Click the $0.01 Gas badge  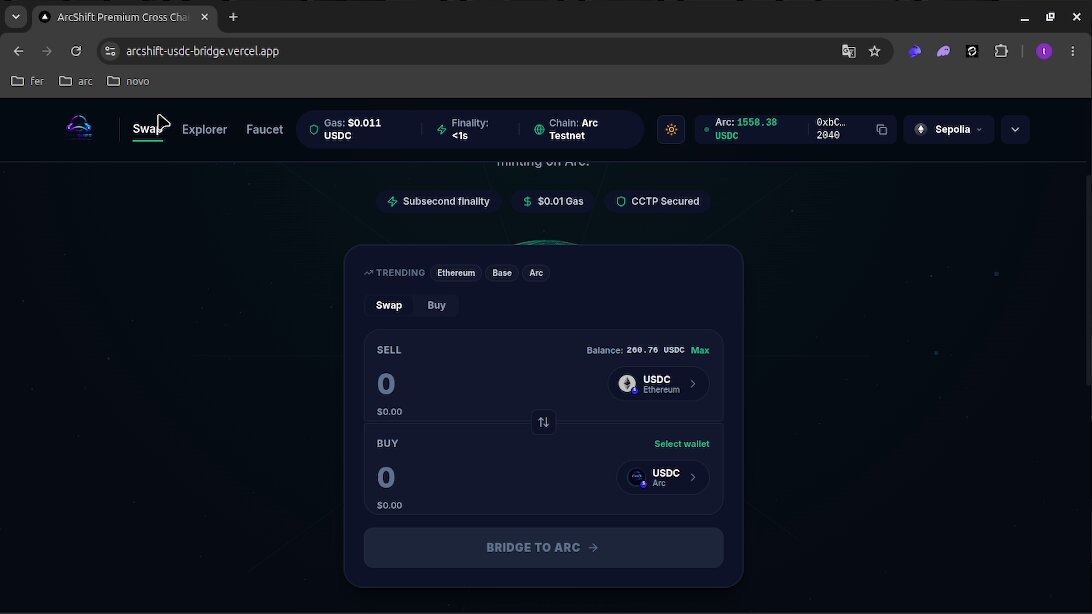point(553,201)
